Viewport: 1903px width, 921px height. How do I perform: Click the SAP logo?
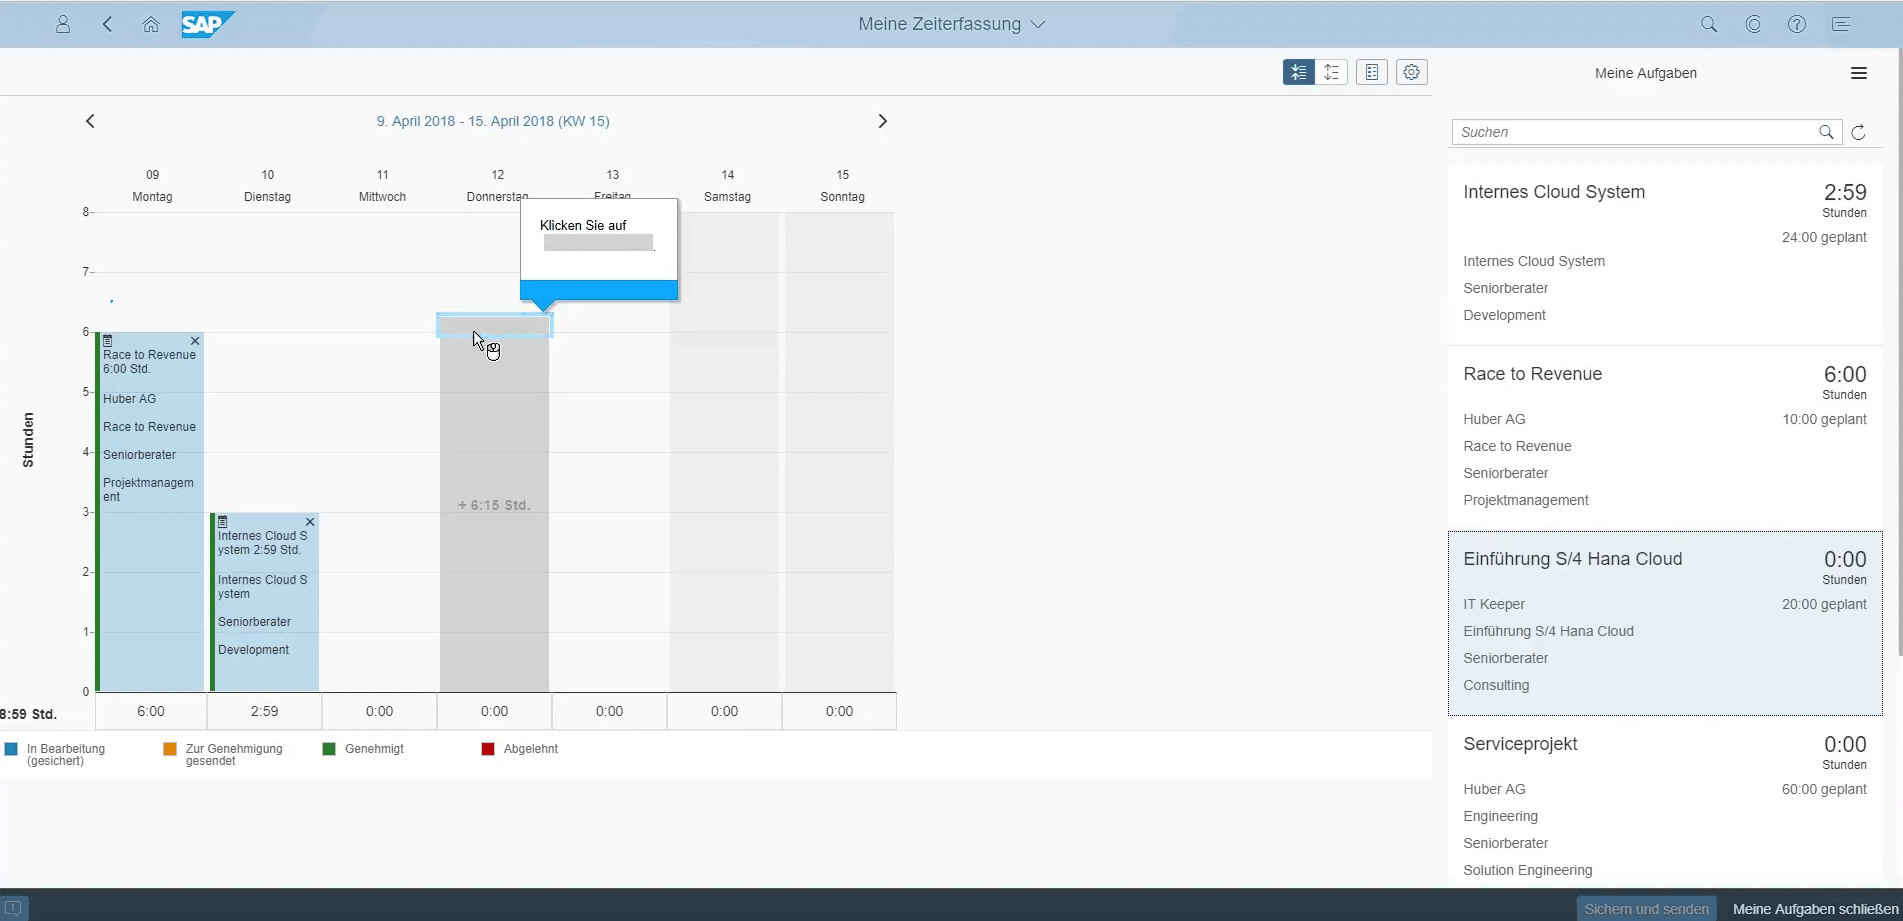208,24
